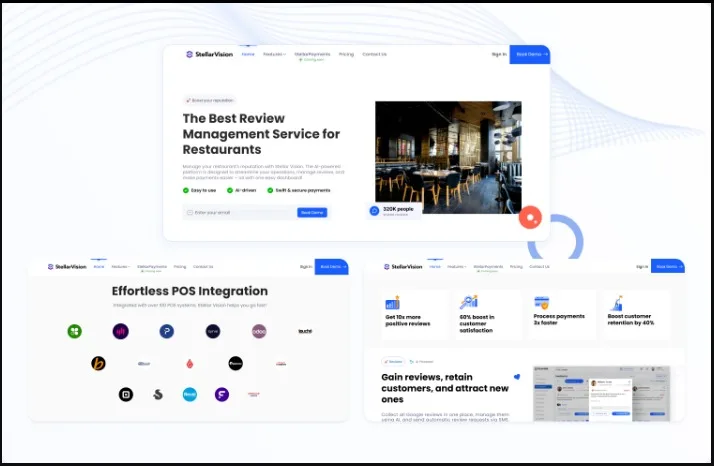Select the gray S-shaped POS logo
Viewport: 714px width, 466px height.
coord(158,394)
